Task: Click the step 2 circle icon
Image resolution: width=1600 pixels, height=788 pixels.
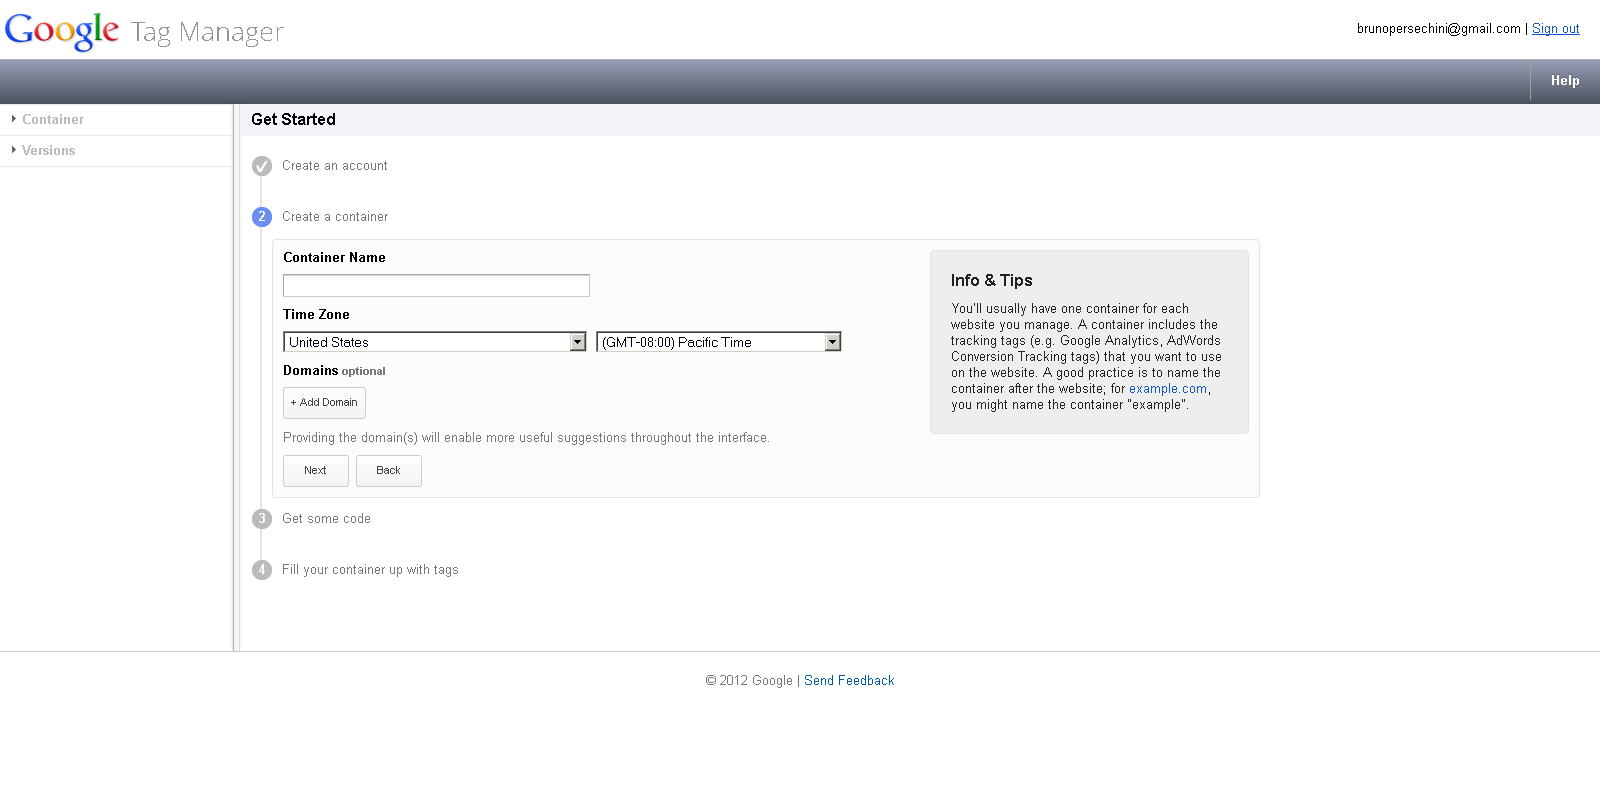Action: point(262,217)
